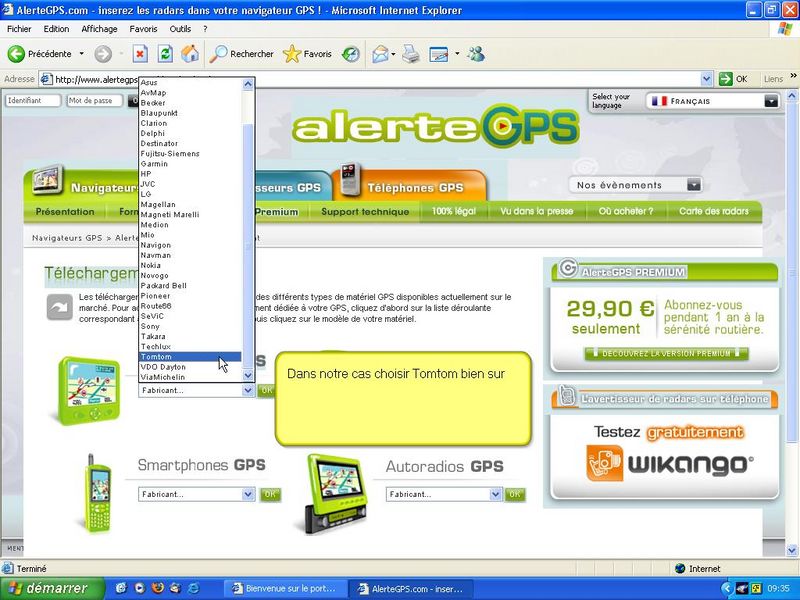Image resolution: width=800 pixels, height=600 pixels.
Task: Click Découvrez la version Premium button
Action: (666, 353)
